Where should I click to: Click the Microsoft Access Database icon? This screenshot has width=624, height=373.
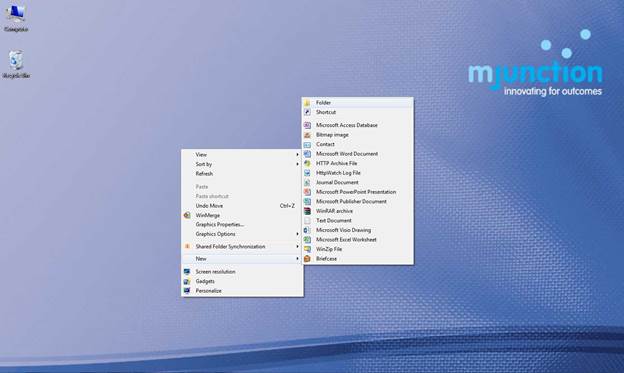click(307, 125)
